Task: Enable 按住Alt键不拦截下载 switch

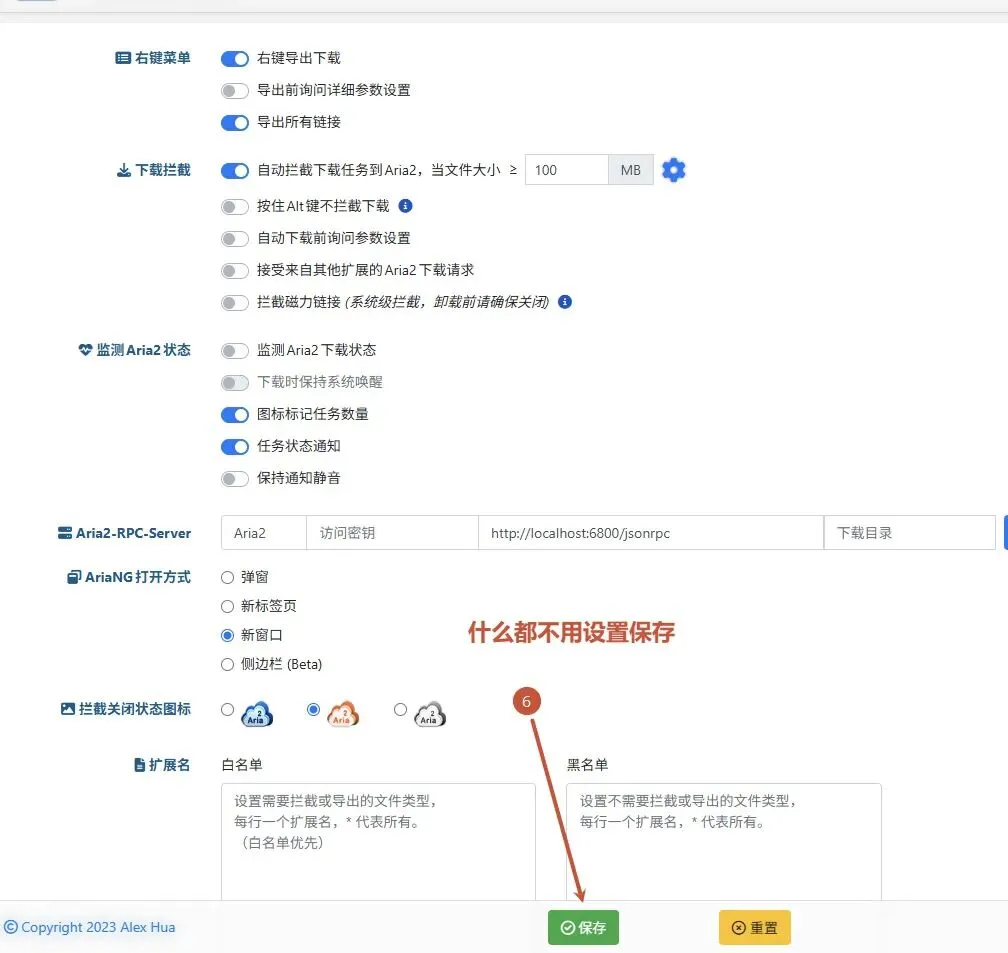Action: click(x=235, y=206)
